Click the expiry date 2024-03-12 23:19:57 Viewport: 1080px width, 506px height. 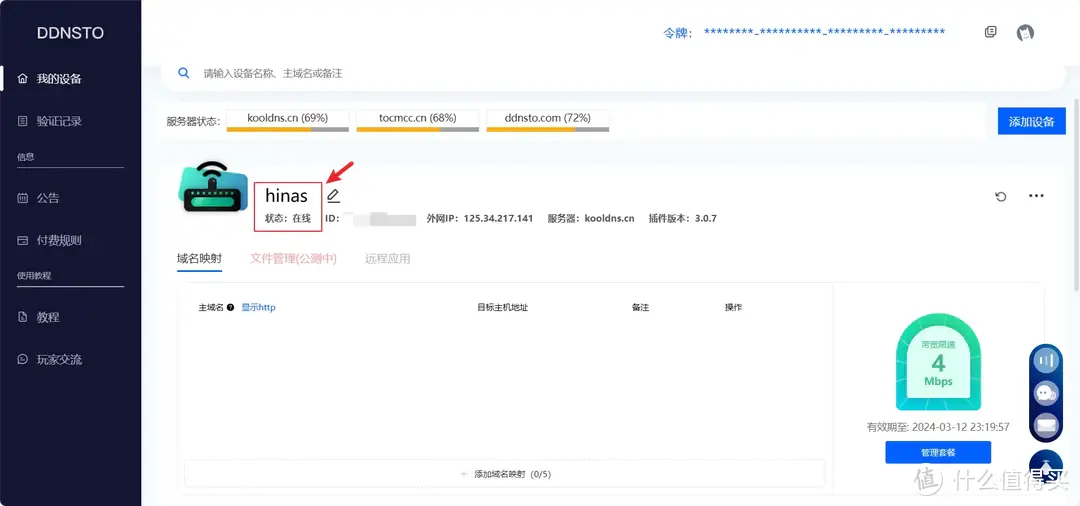[x=960, y=427]
